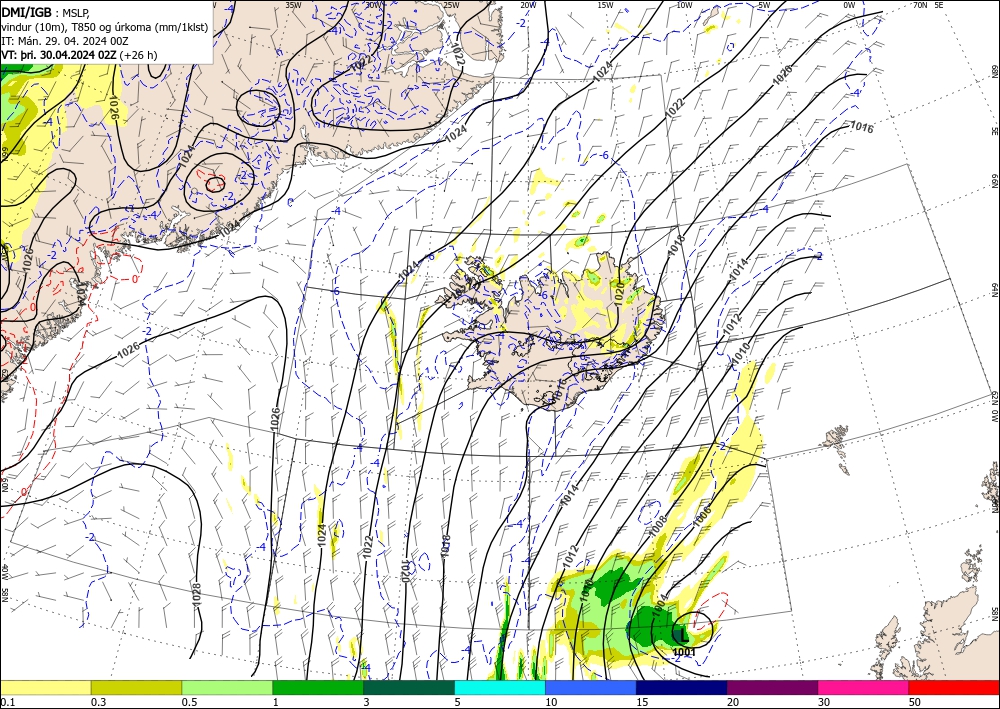
Task: Click the L low-pressure center marker
Action: coord(683,636)
